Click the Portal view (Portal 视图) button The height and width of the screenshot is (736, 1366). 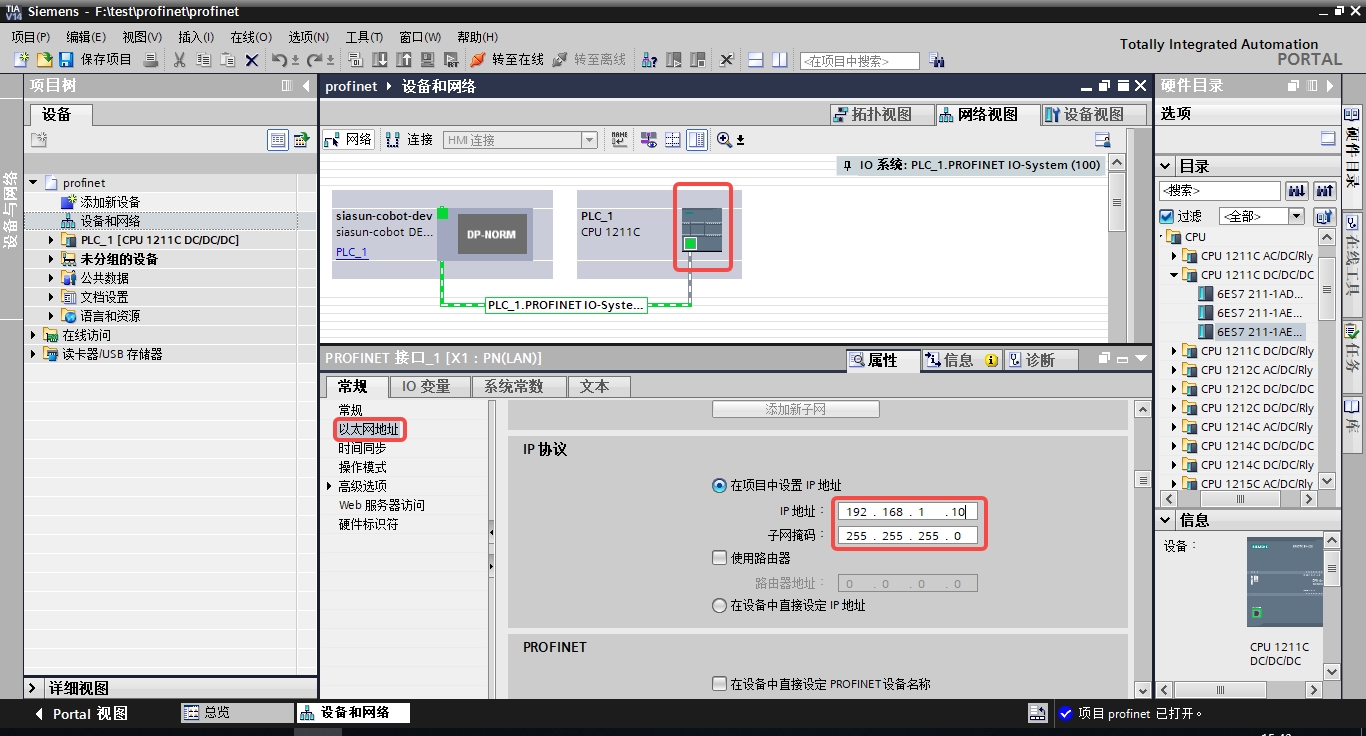click(x=82, y=714)
